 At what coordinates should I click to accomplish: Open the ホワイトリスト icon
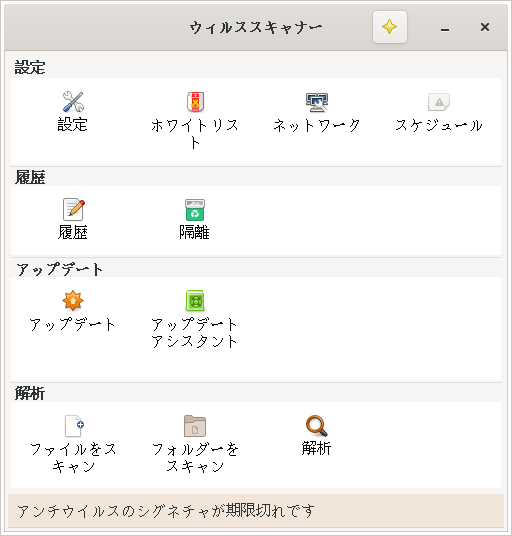click(x=195, y=102)
